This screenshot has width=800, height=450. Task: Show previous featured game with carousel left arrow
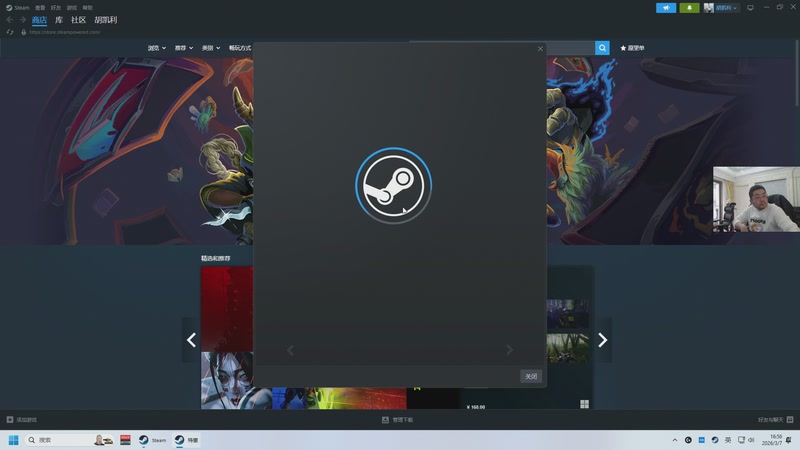pyautogui.click(x=191, y=340)
